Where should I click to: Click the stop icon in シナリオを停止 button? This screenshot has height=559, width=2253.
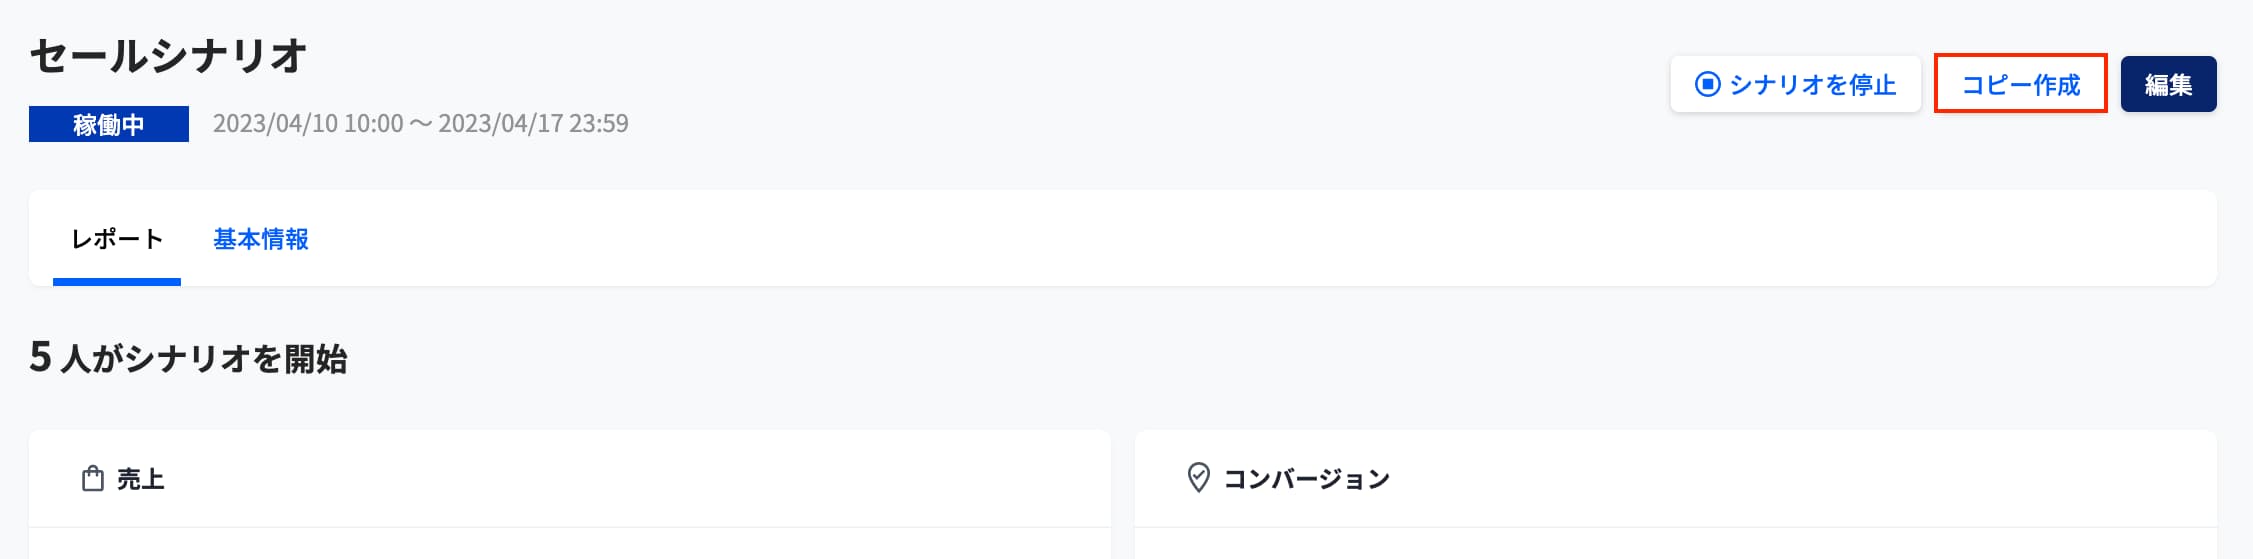[1707, 84]
